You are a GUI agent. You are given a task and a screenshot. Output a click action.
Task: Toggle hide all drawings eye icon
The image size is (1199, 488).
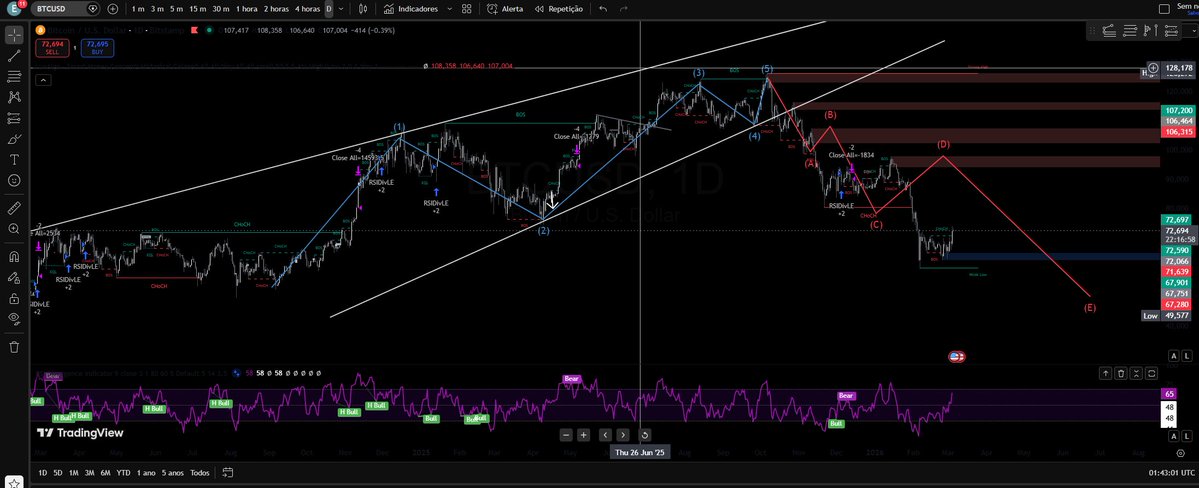coord(14,319)
